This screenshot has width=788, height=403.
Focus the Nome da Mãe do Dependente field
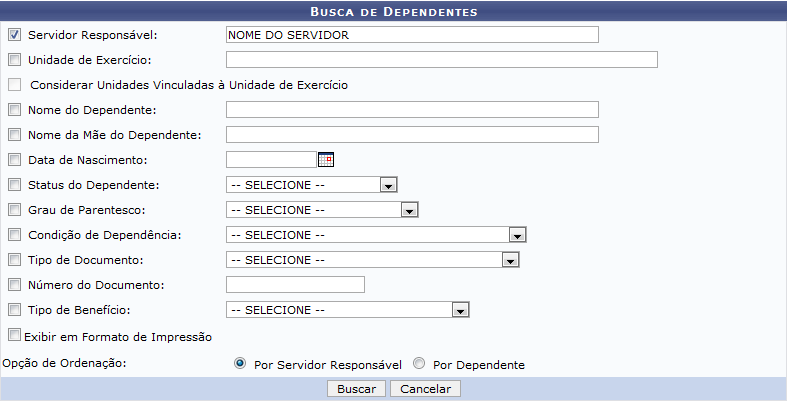412,135
